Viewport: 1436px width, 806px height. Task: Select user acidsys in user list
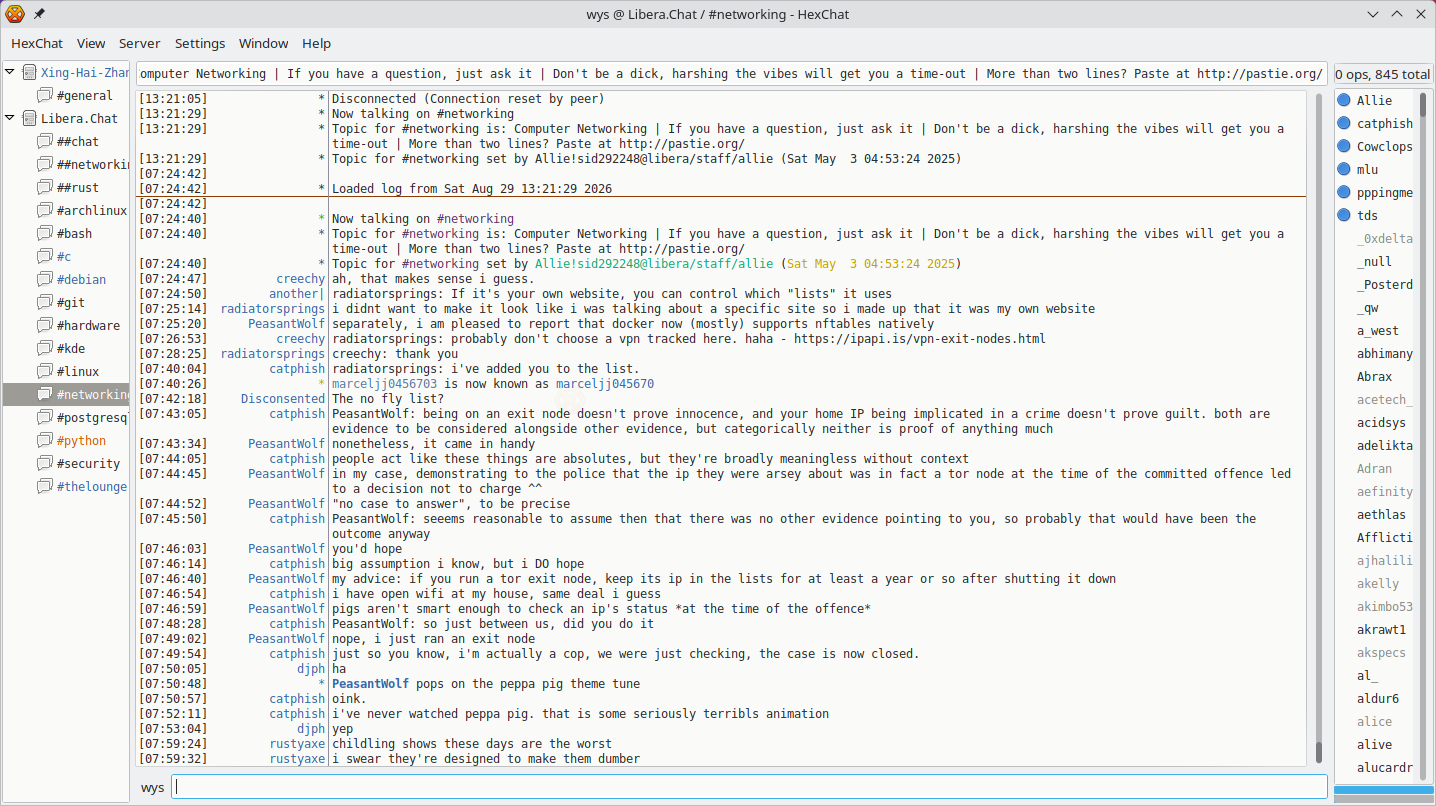coord(1382,422)
